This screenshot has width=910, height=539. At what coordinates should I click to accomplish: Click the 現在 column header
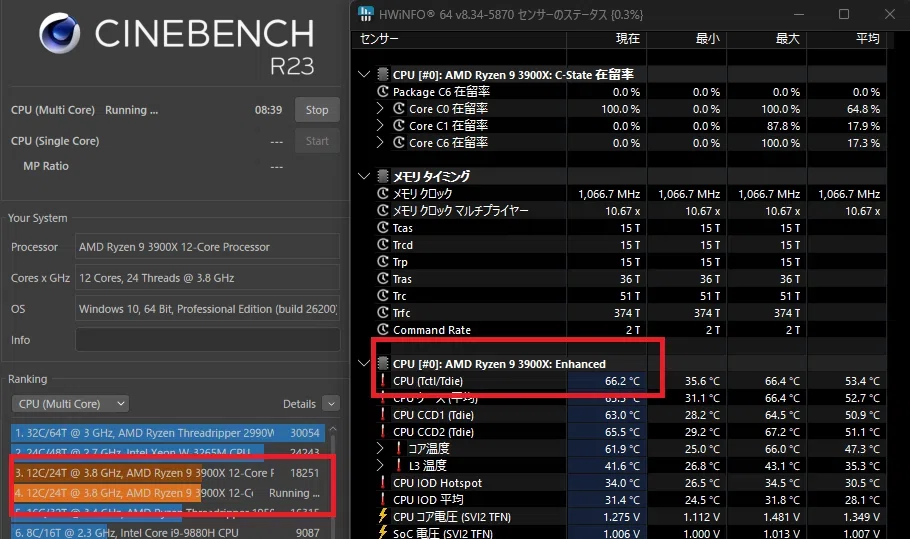[x=627, y=38]
